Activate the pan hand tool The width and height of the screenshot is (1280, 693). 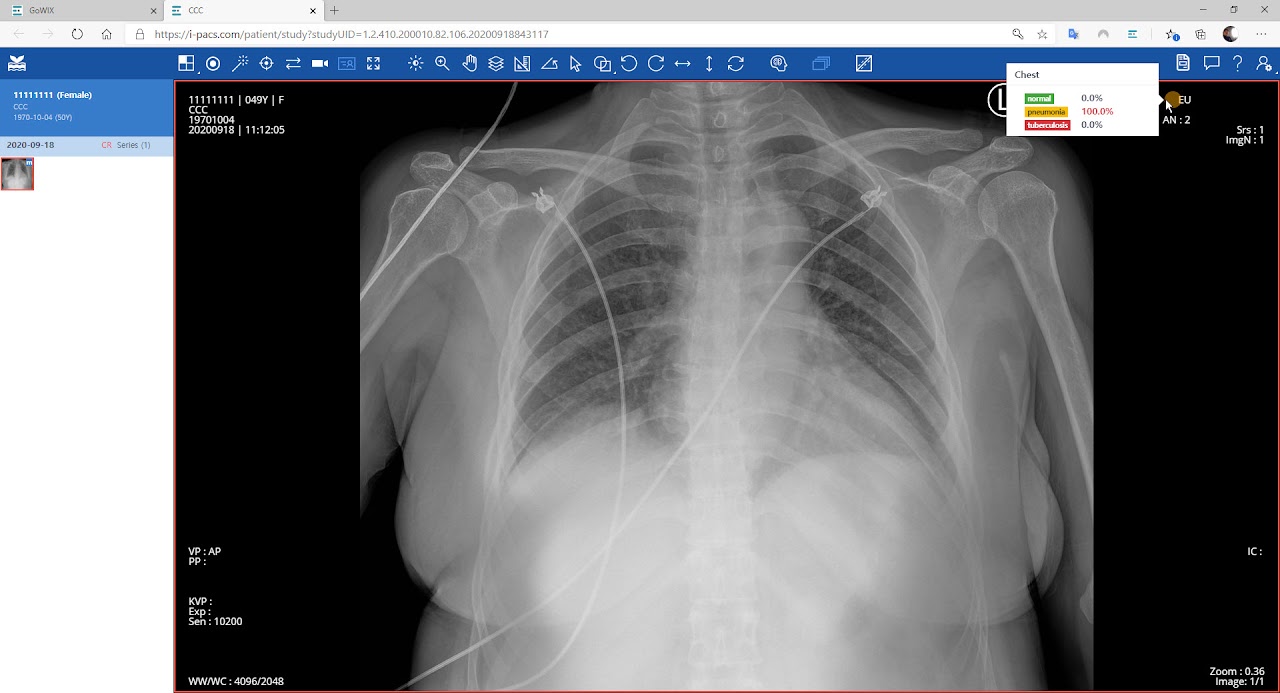(x=469, y=64)
